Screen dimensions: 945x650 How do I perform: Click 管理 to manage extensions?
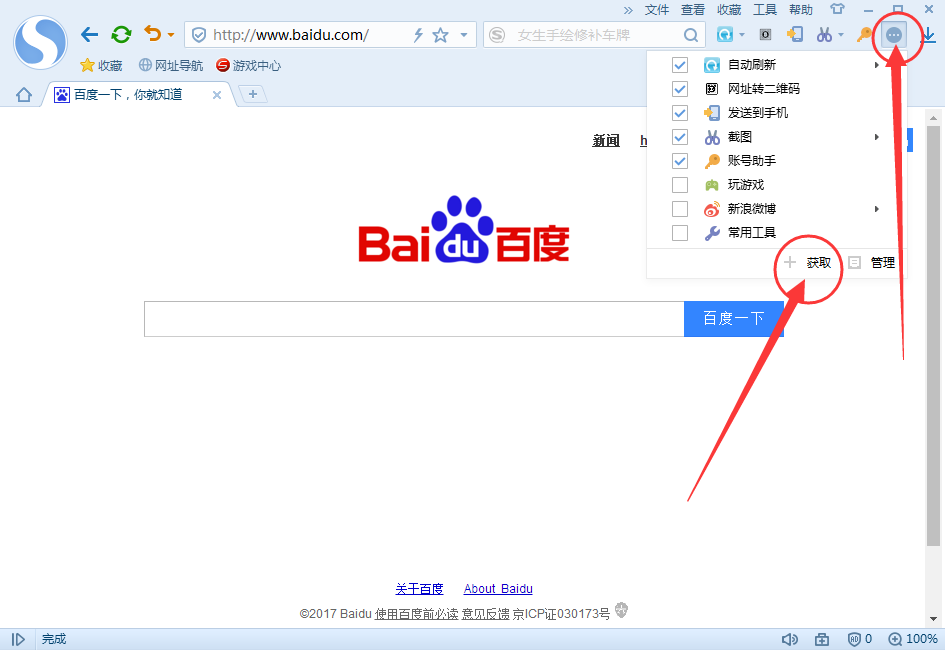coord(871,263)
